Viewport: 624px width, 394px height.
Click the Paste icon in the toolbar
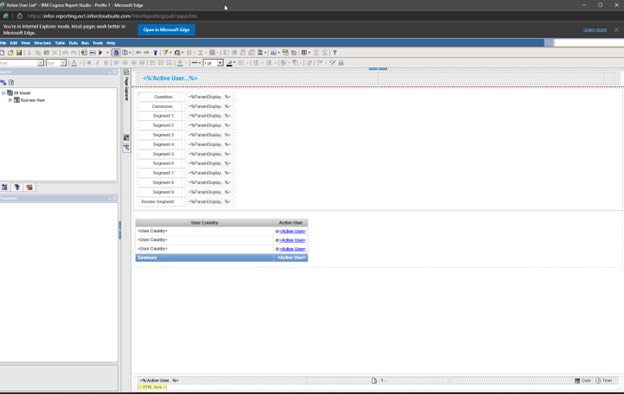tap(47, 53)
